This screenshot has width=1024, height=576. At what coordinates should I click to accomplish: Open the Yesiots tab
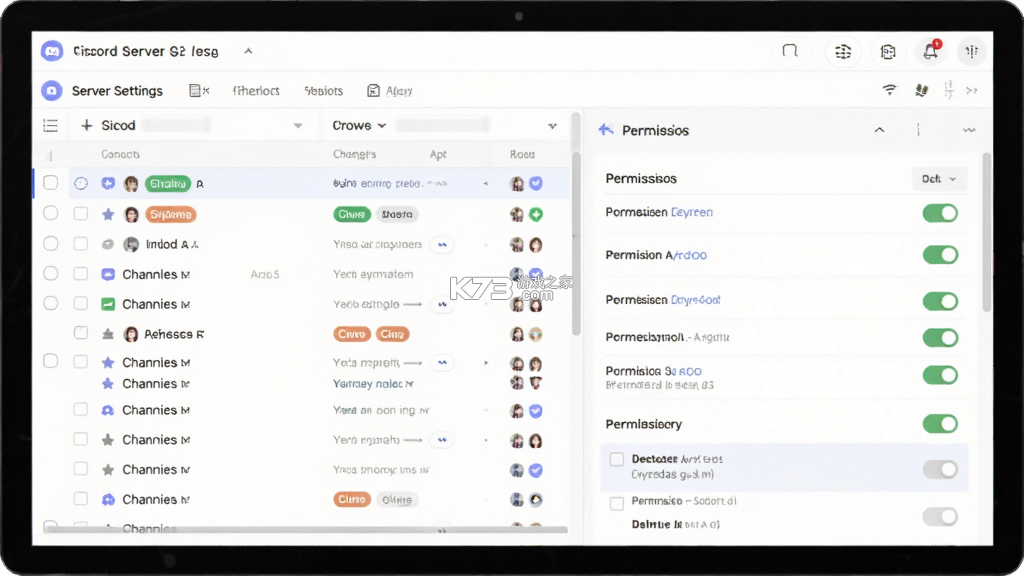(323, 91)
